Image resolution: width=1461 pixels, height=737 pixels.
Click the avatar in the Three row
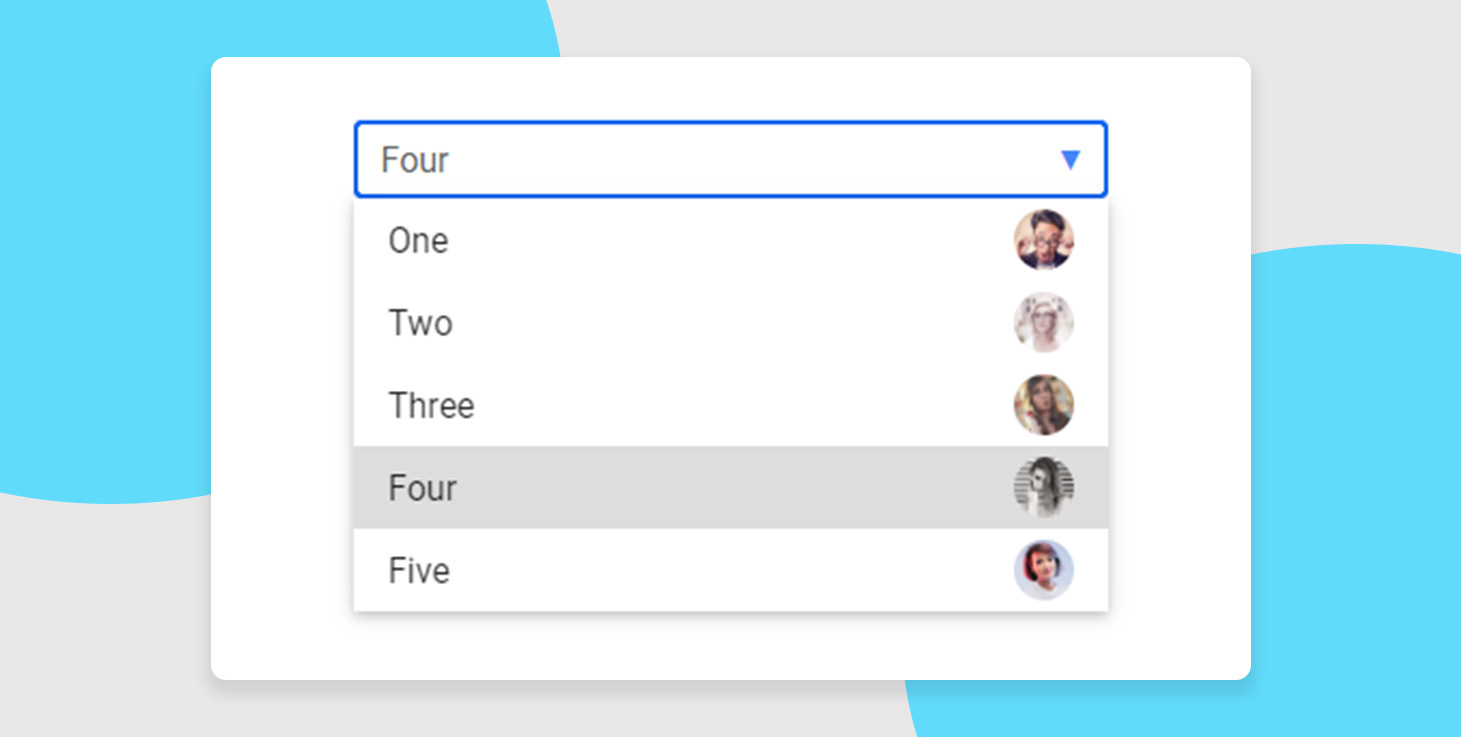point(1043,405)
